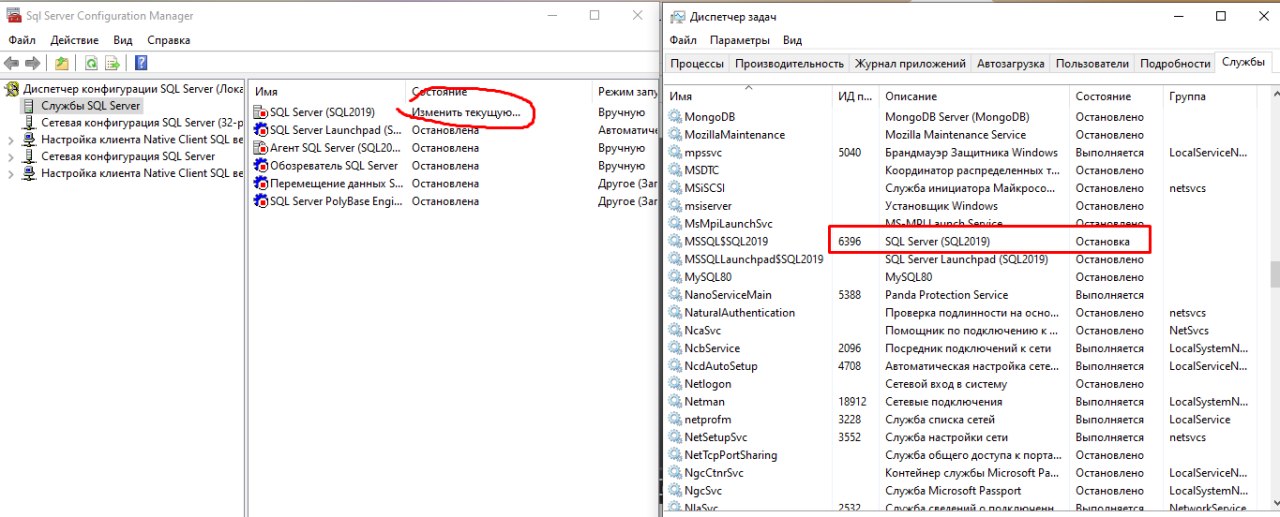The height and width of the screenshot is (517, 1280).
Task: Click the Forward arrow in SQL Configuration Manager toolbar
Action: click(33, 63)
